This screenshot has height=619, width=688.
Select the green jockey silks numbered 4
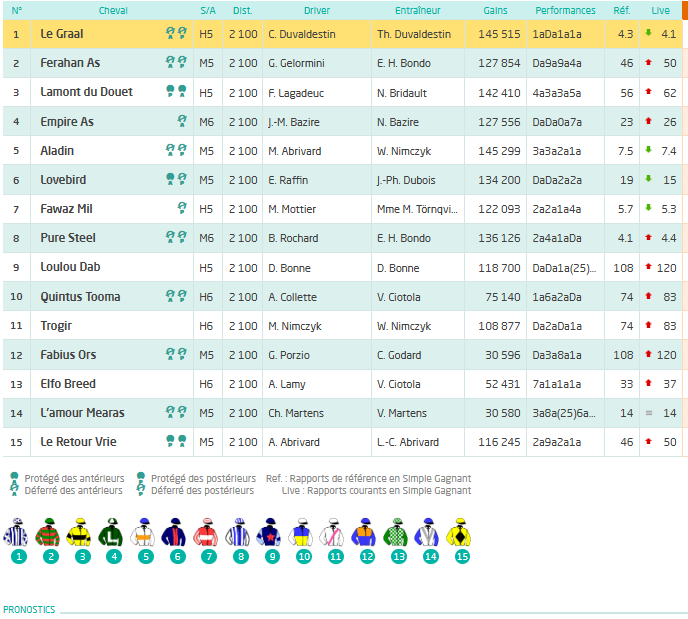[x=111, y=533]
